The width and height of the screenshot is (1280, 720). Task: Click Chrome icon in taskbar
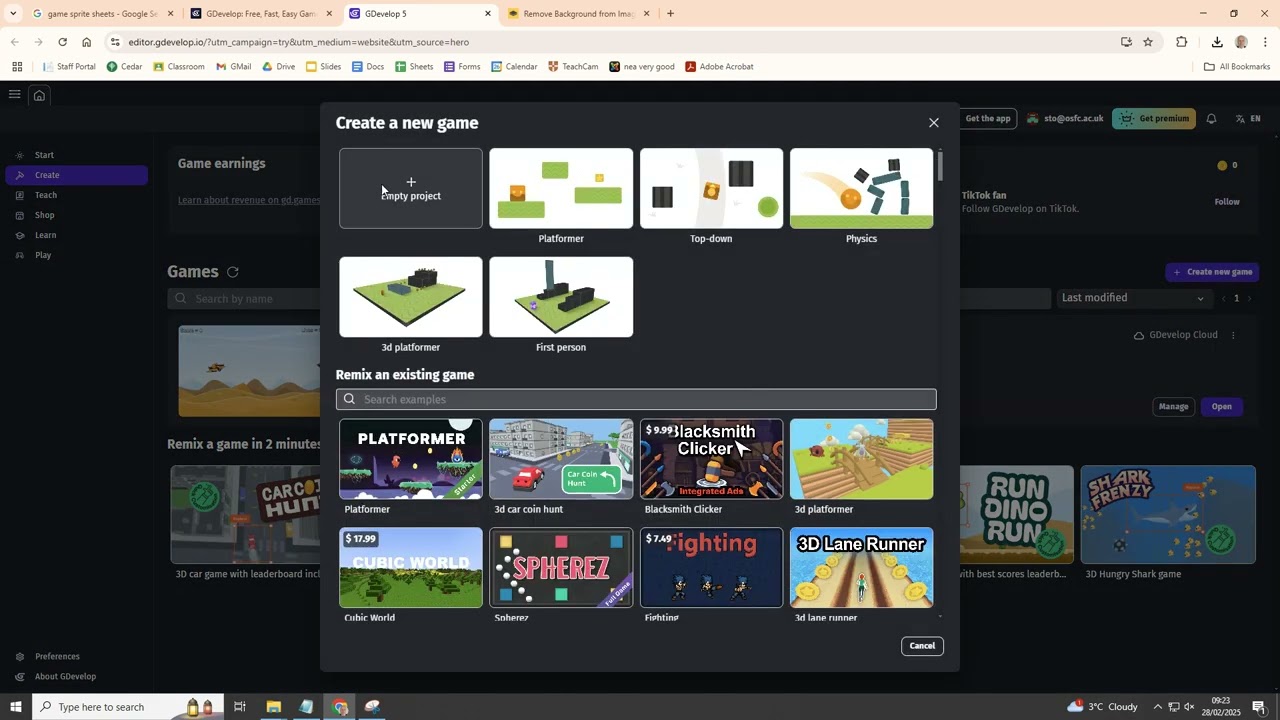pyautogui.click(x=340, y=707)
